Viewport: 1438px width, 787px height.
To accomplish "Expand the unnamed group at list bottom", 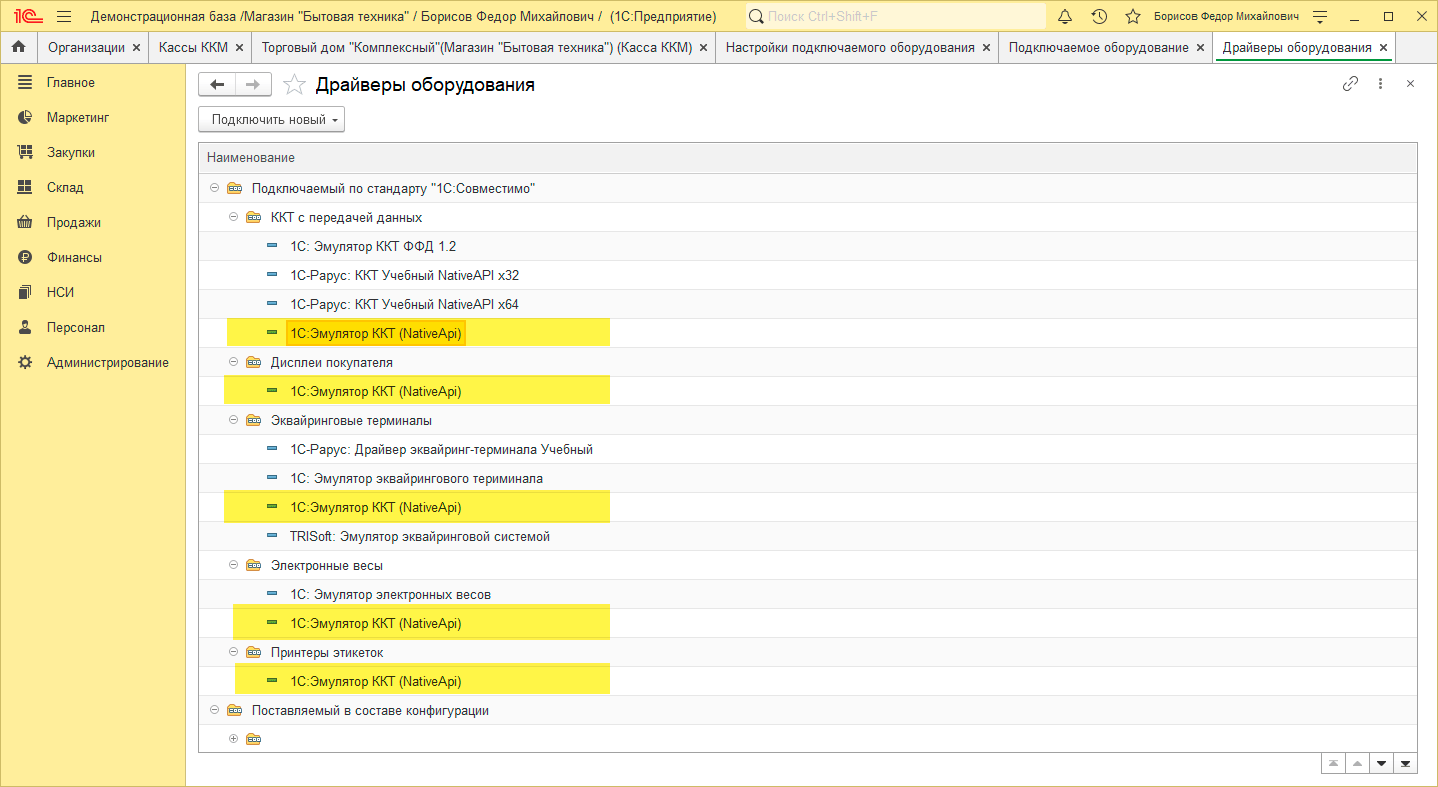I will pyautogui.click(x=234, y=739).
